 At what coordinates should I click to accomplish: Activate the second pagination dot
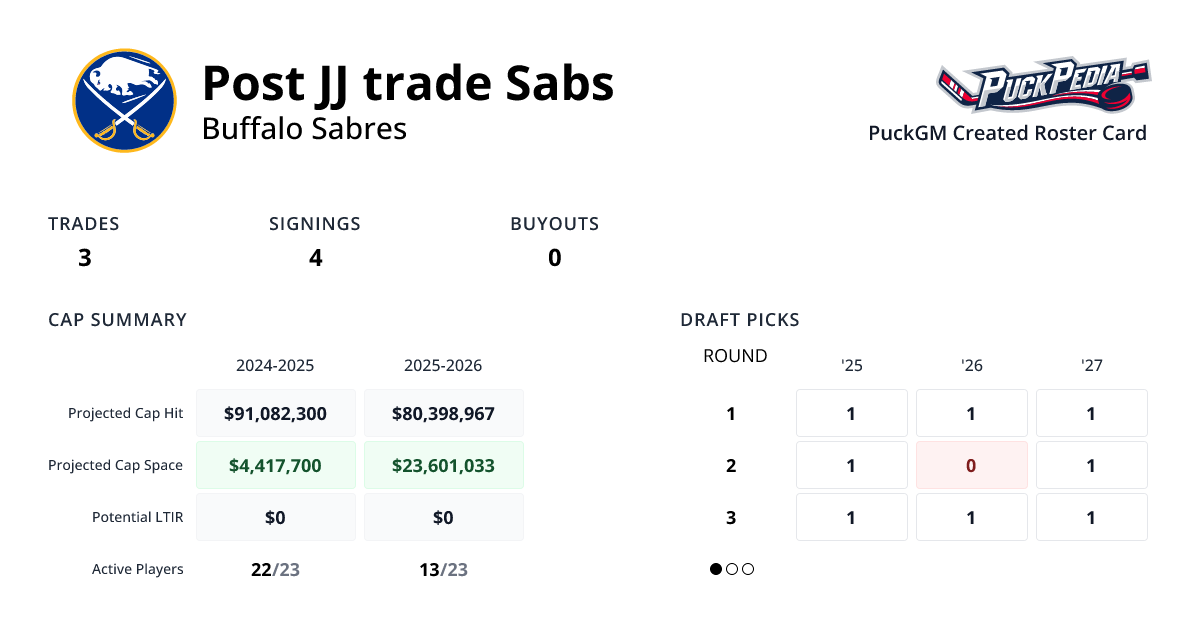click(732, 569)
